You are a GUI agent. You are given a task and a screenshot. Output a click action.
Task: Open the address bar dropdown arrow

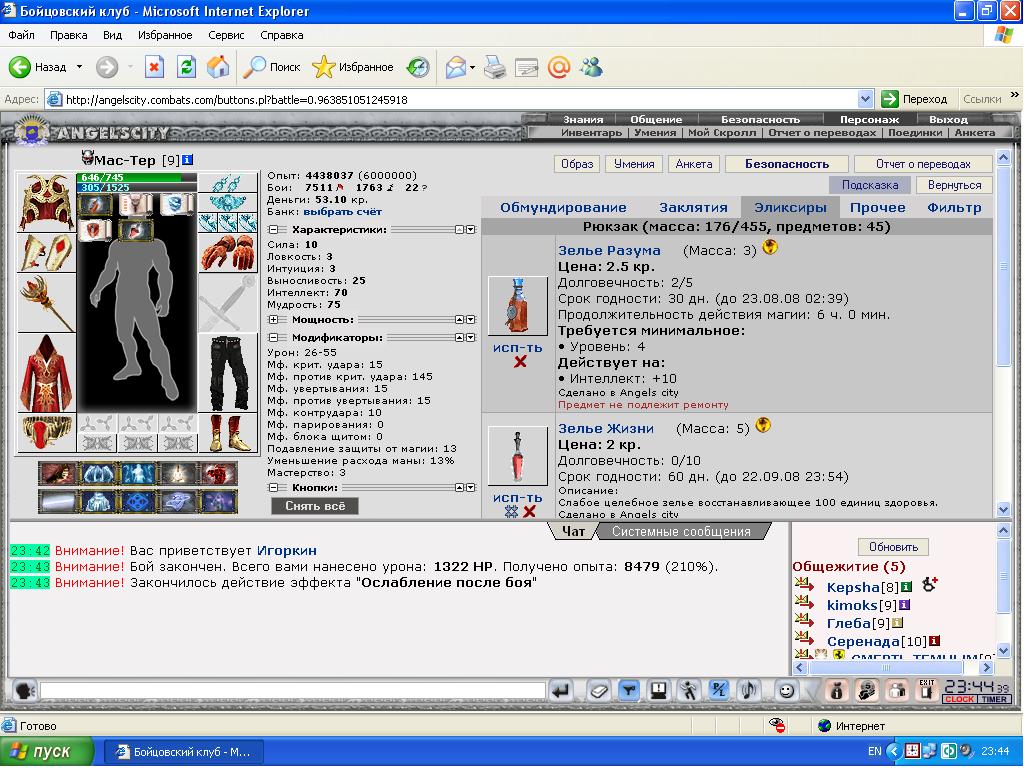865,99
